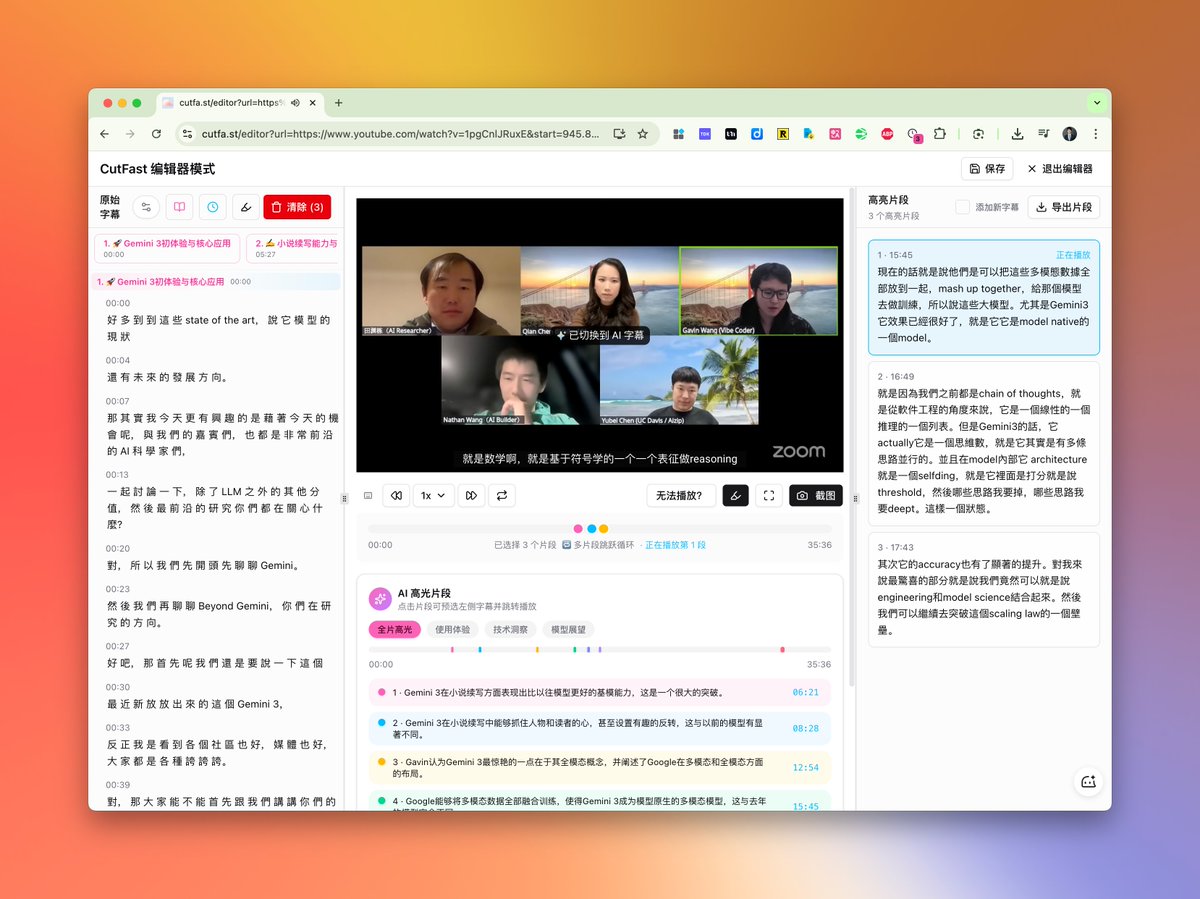1200x899 pixels.
Task: Click the ABP extension icon
Action: coord(887,134)
